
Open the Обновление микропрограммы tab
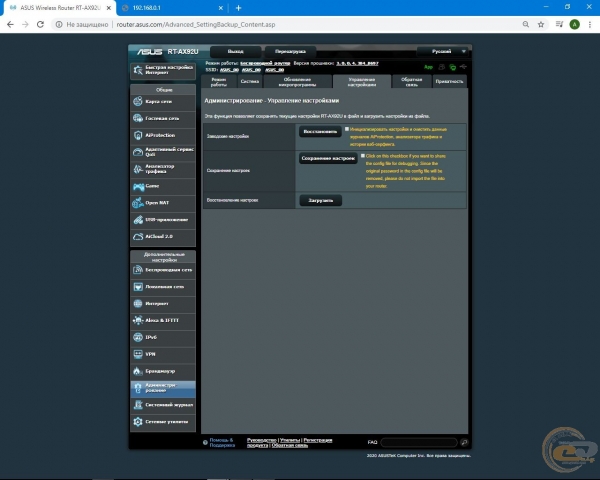click(x=297, y=82)
